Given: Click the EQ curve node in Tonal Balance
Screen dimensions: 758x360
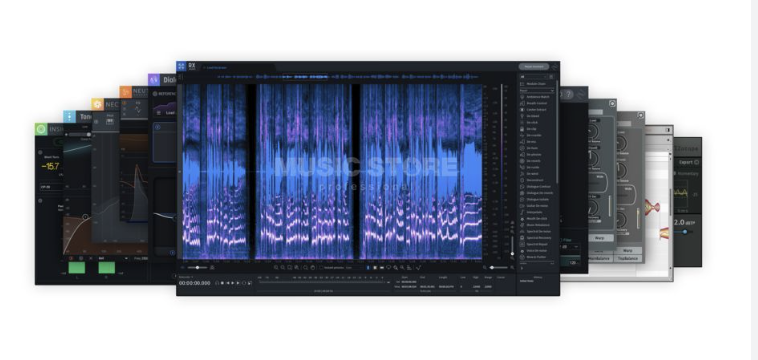Looking at the screenshot, I should tap(86, 217).
